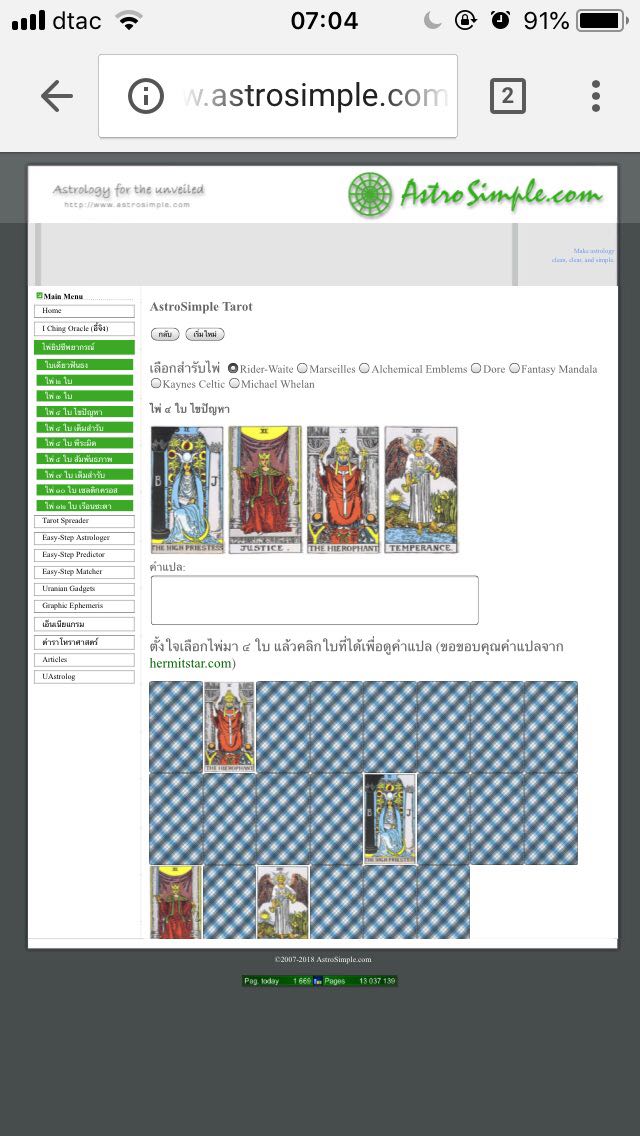This screenshot has width=640, height=1136.
Task: Click the ©2007-2018 AstroSimple.com footer text
Action: point(323,959)
